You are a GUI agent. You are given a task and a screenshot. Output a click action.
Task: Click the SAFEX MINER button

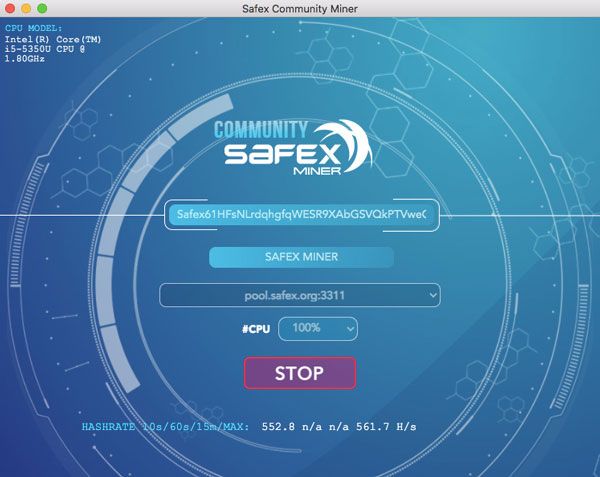coord(301,257)
